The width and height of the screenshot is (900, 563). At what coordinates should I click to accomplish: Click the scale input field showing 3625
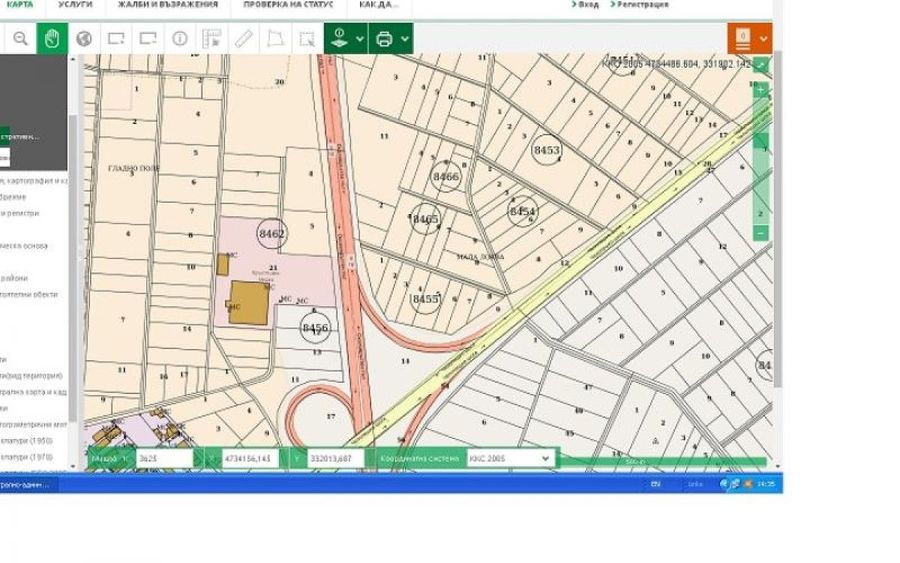click(x=163, y=458)
